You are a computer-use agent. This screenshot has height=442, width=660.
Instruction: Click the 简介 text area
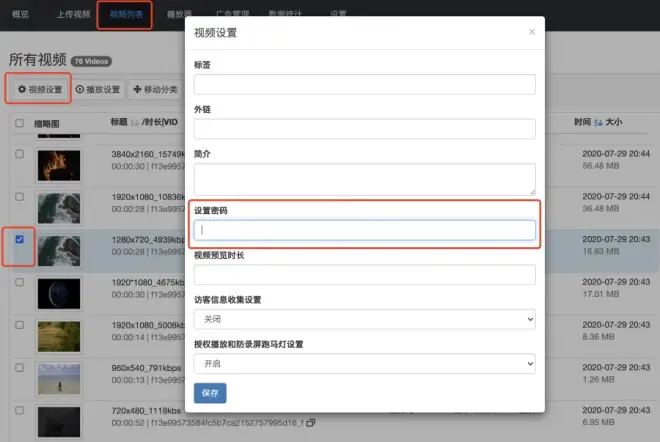365,179
